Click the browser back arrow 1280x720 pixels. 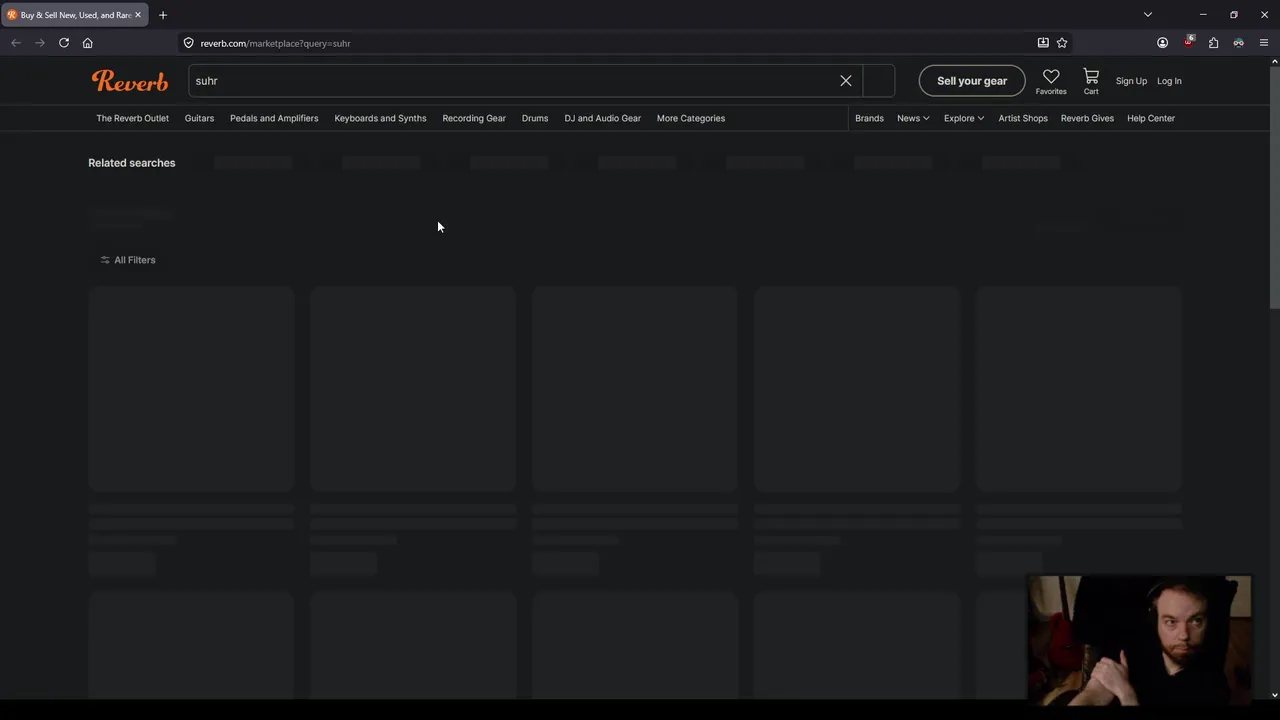[16, 43]
